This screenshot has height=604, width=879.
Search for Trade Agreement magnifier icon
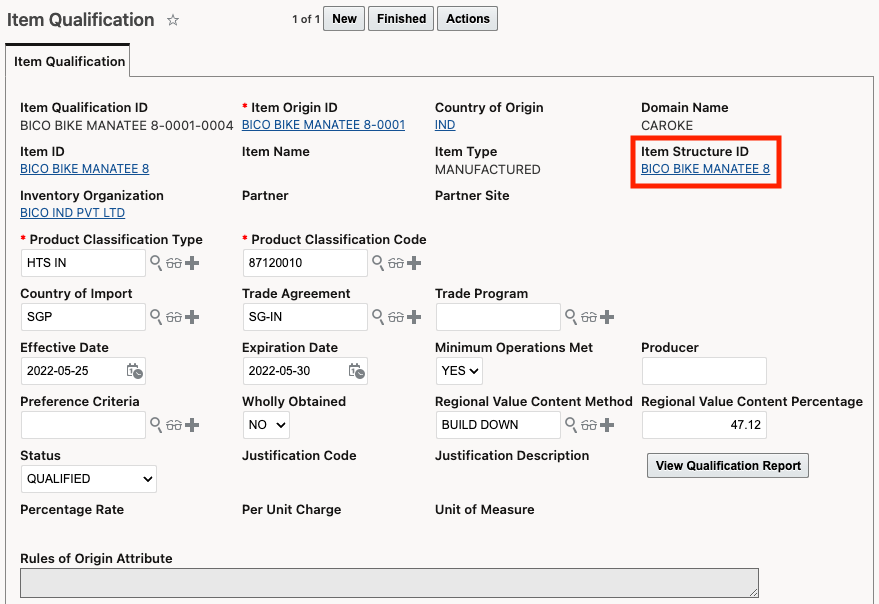click(378, 316)
